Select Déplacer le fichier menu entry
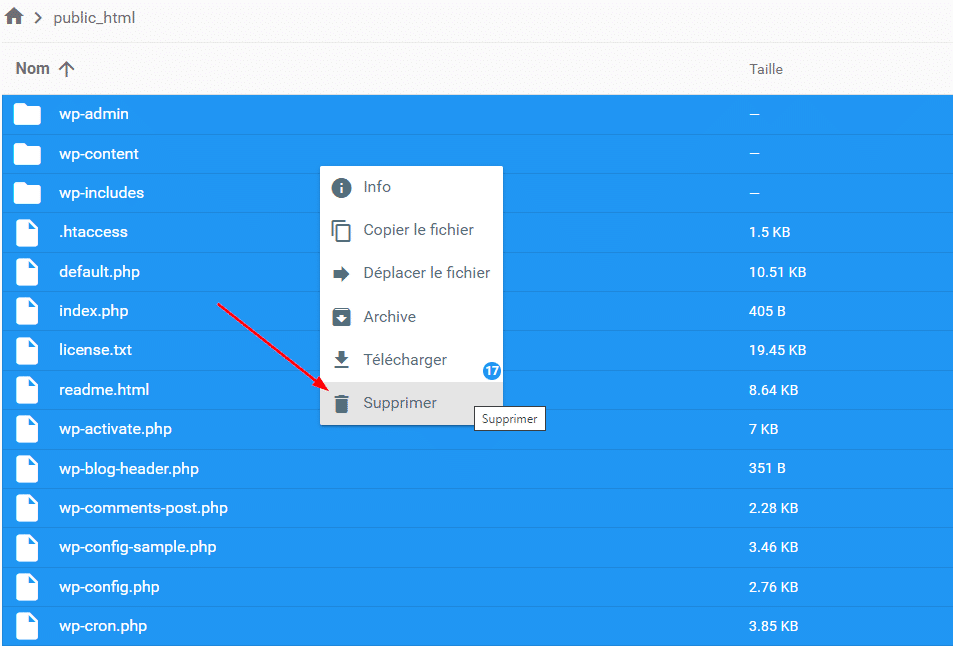 426,273
